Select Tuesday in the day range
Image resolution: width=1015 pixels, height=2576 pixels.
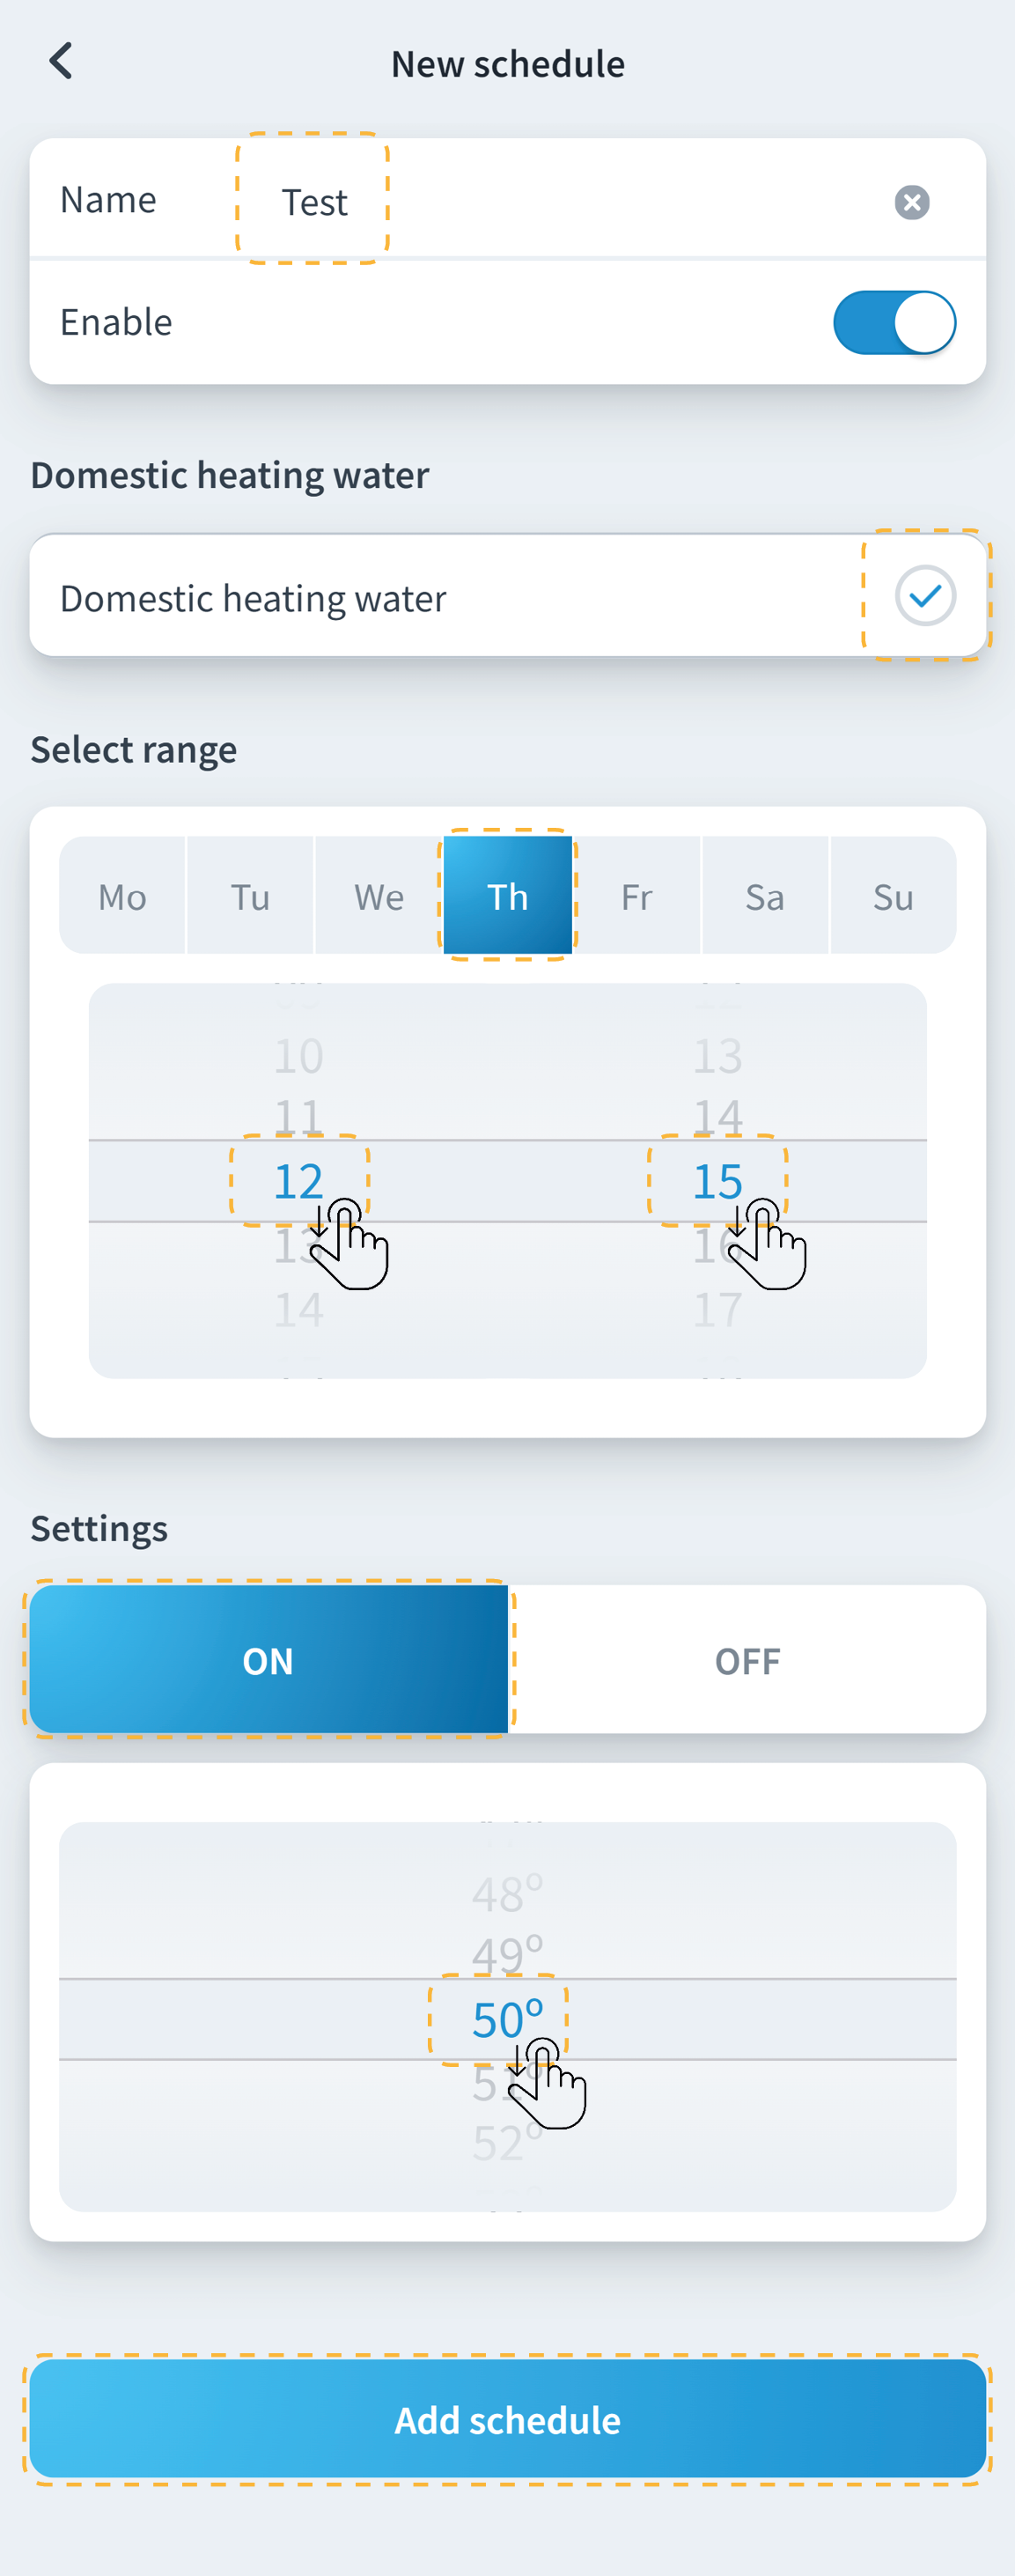tap(250, 896)
